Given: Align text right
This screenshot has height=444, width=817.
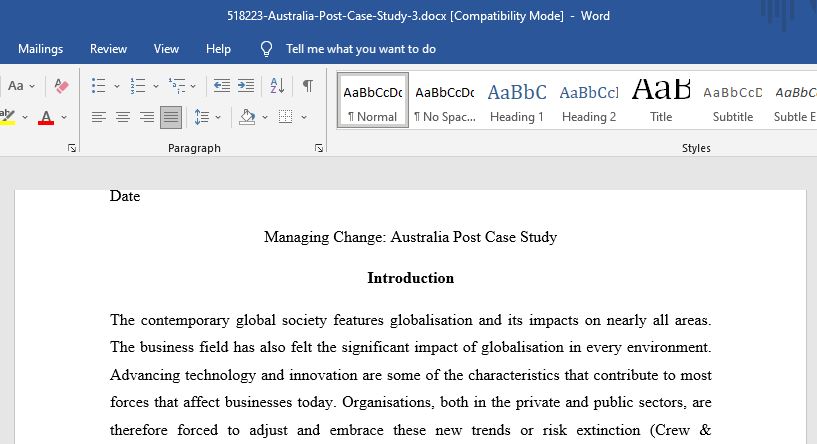Looking at the screenshot, I should point(146,117).
